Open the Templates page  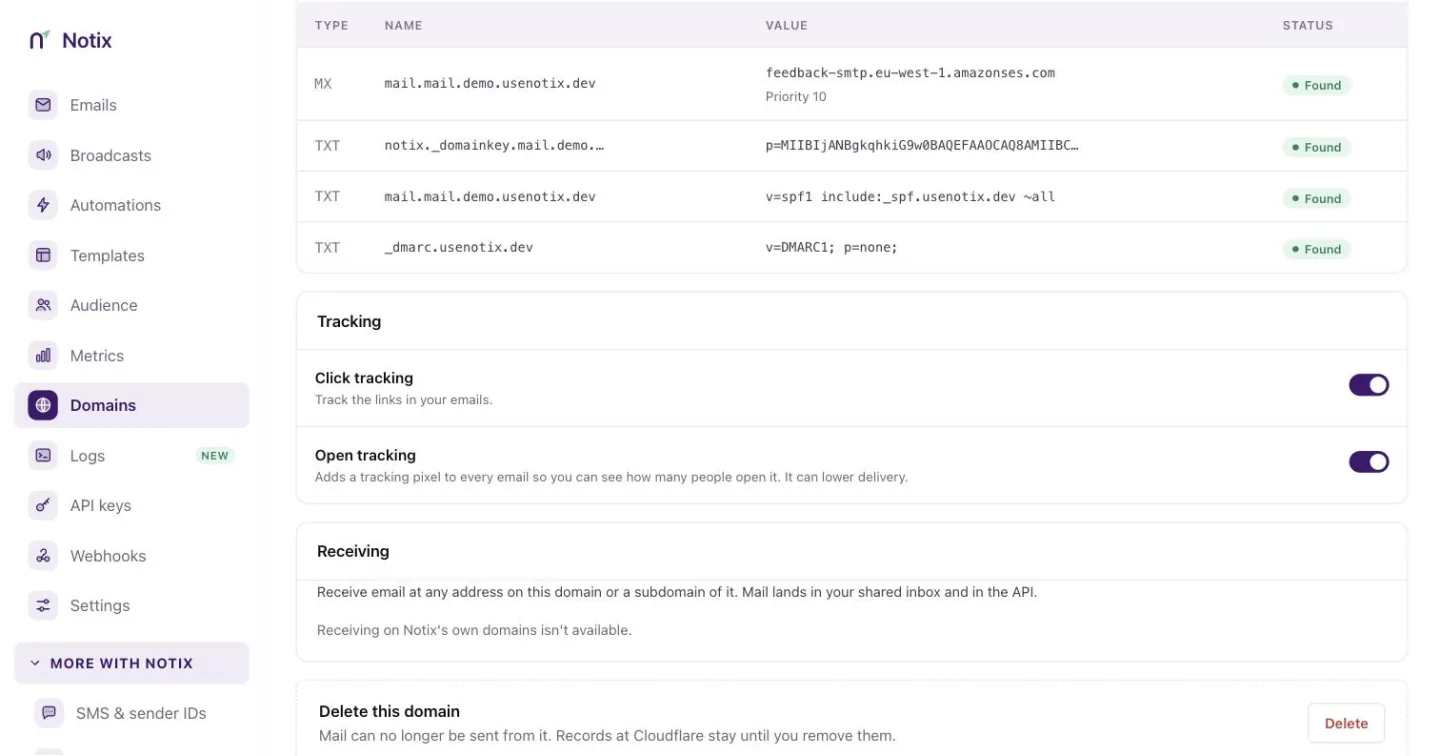point(131,255)
